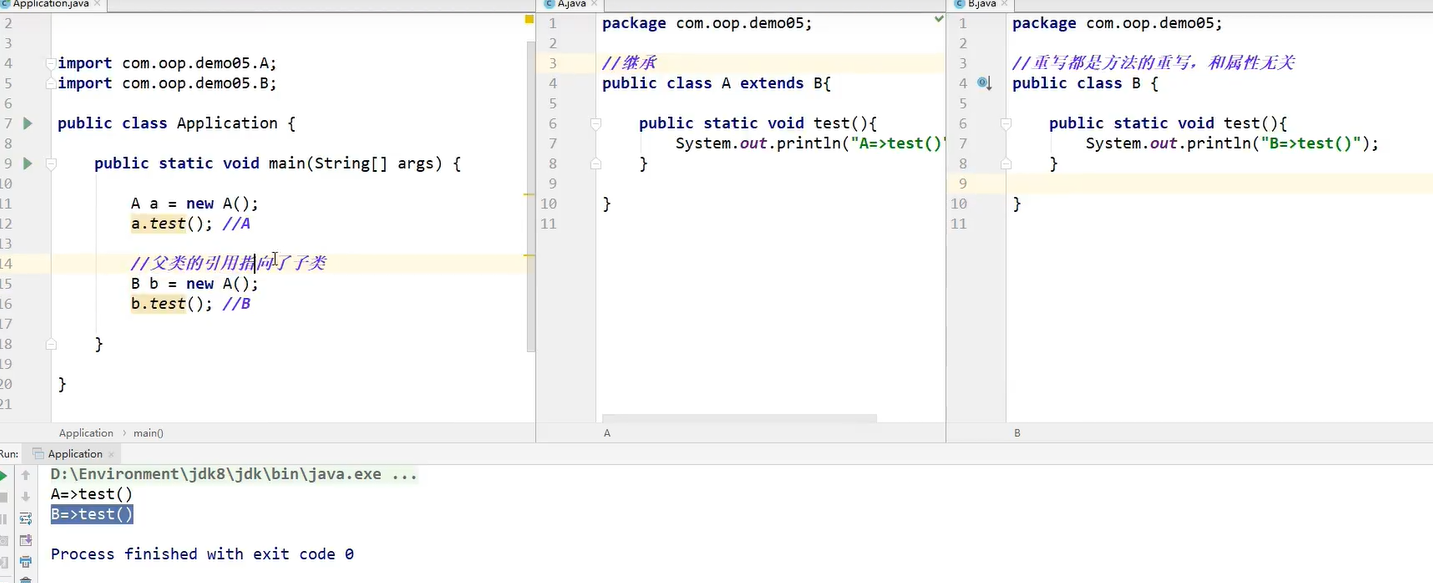Click the yellow warning indicator in Application.java
Viewport: 1433px width, 583px height.
529,19
